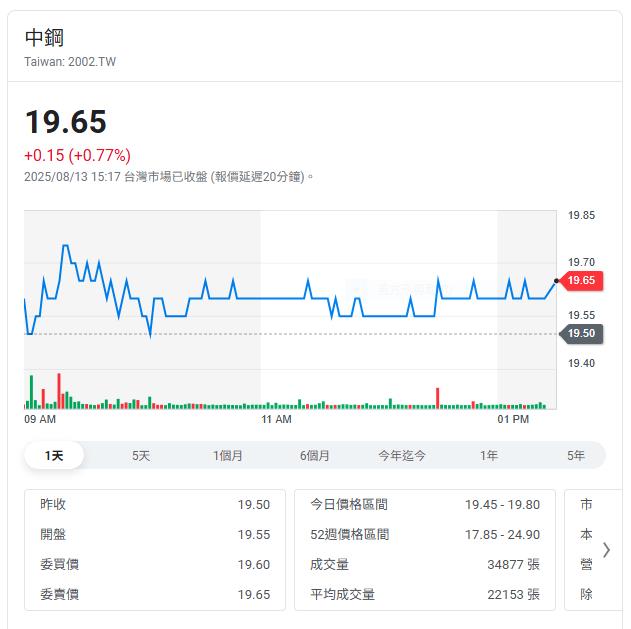This screenshot has width=631, height=629.
Task: Click the 52週價格區間 label
Action: [350, 534]
